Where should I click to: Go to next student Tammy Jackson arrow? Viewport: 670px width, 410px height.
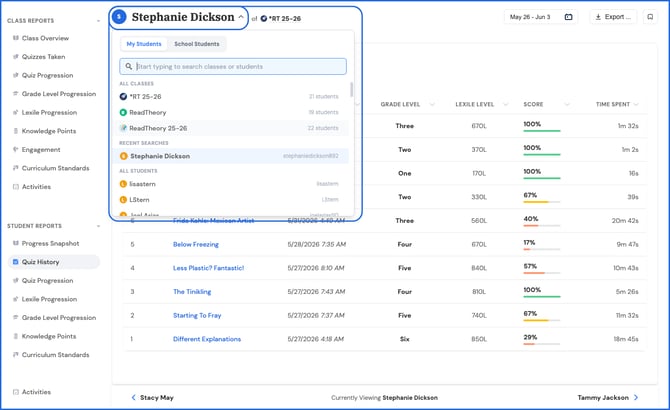(x=636, y=398)
